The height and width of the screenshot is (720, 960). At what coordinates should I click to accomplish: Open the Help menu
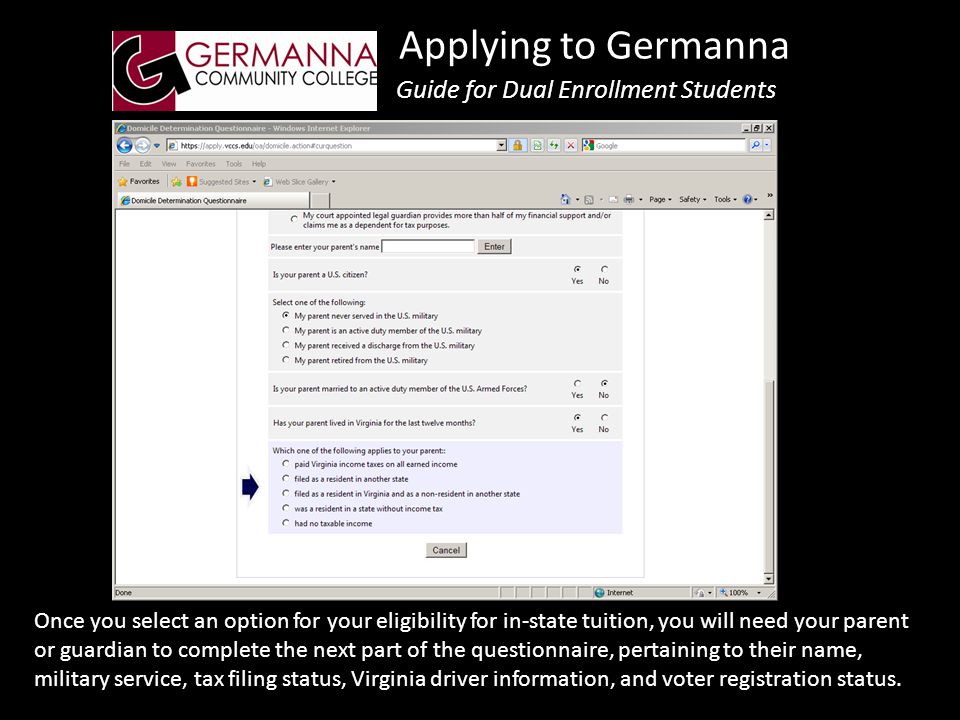(x=259, y=164)
